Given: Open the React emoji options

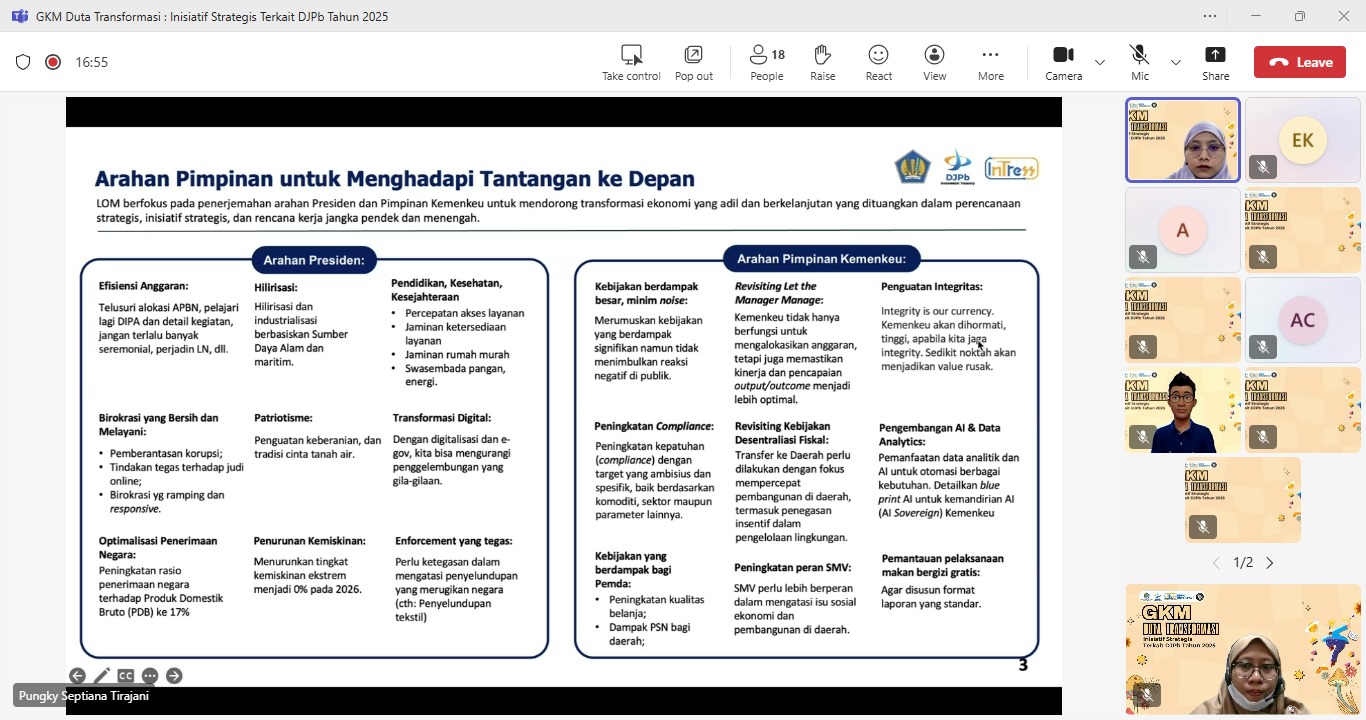Looking at the screenshot, I should [879, 62].
